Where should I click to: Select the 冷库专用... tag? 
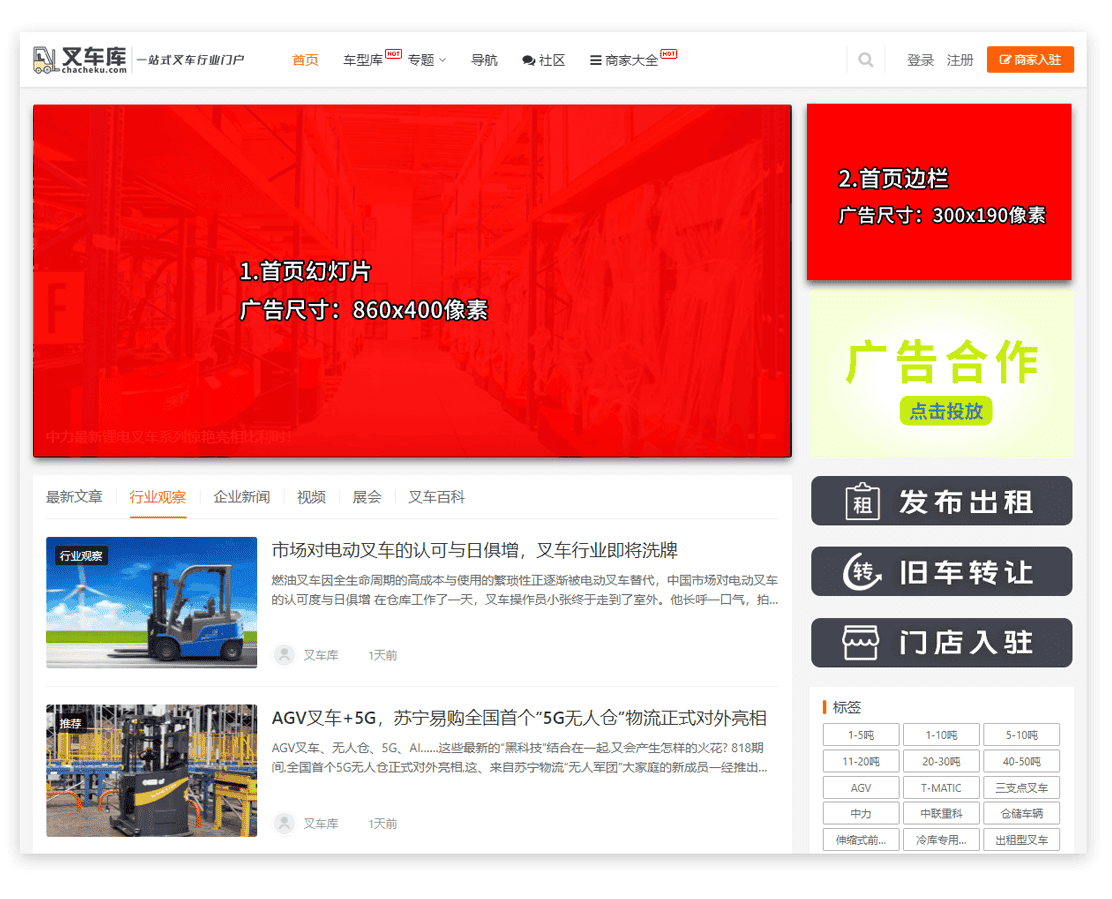941,839
